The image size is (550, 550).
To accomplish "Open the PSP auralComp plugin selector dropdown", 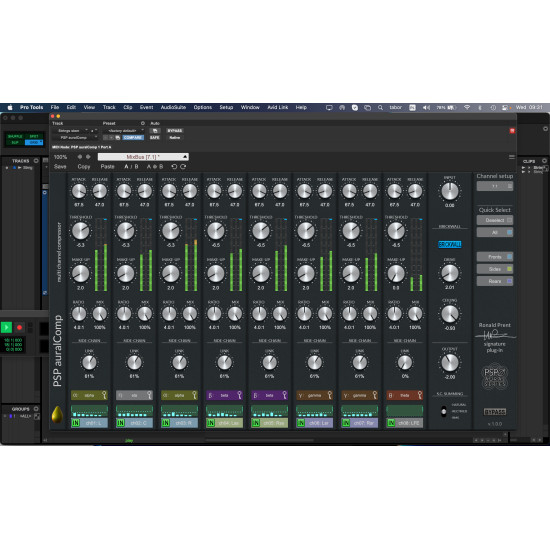I will coord(75,138).
